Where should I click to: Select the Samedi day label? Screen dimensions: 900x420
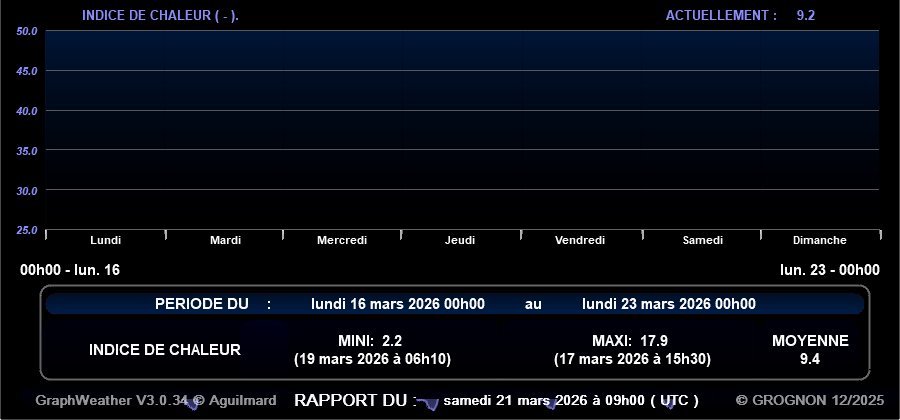(x=702, y=240)
